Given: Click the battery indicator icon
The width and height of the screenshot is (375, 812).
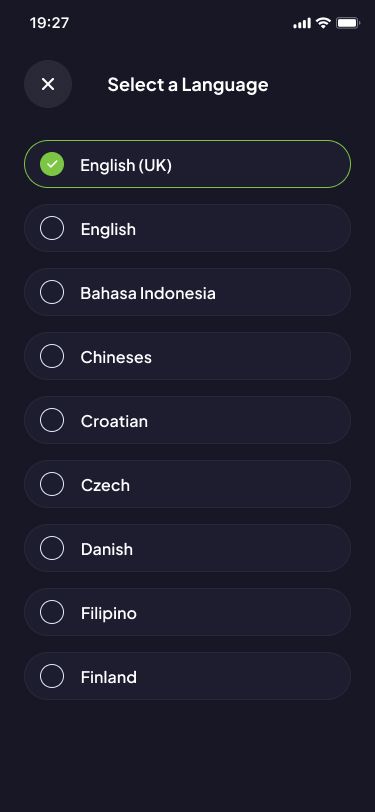Looking at the screenshot, I should (348, 23).
